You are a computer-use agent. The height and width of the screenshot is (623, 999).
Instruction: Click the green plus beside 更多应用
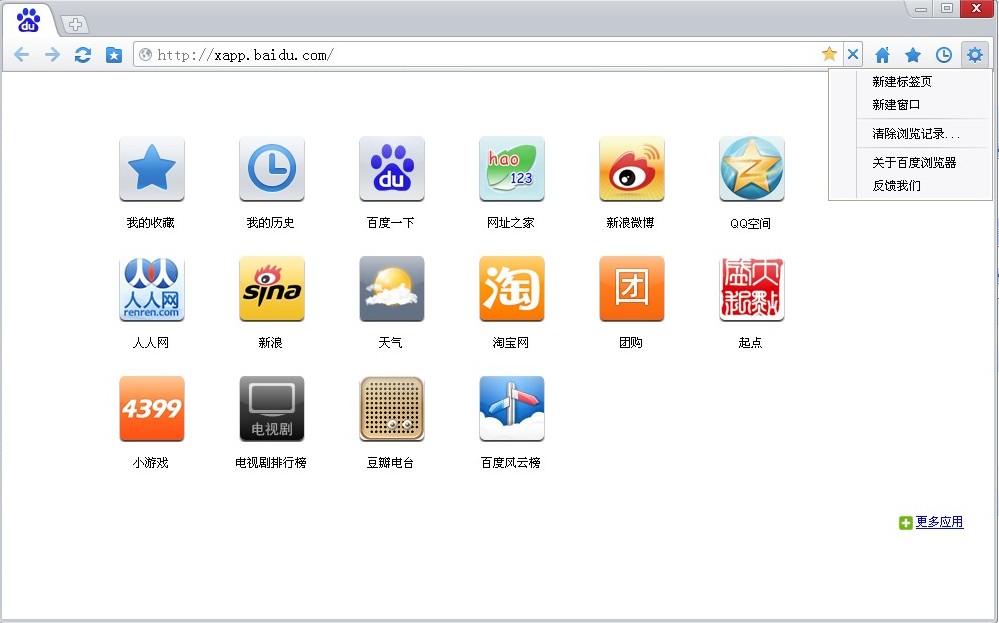[905, 523]
